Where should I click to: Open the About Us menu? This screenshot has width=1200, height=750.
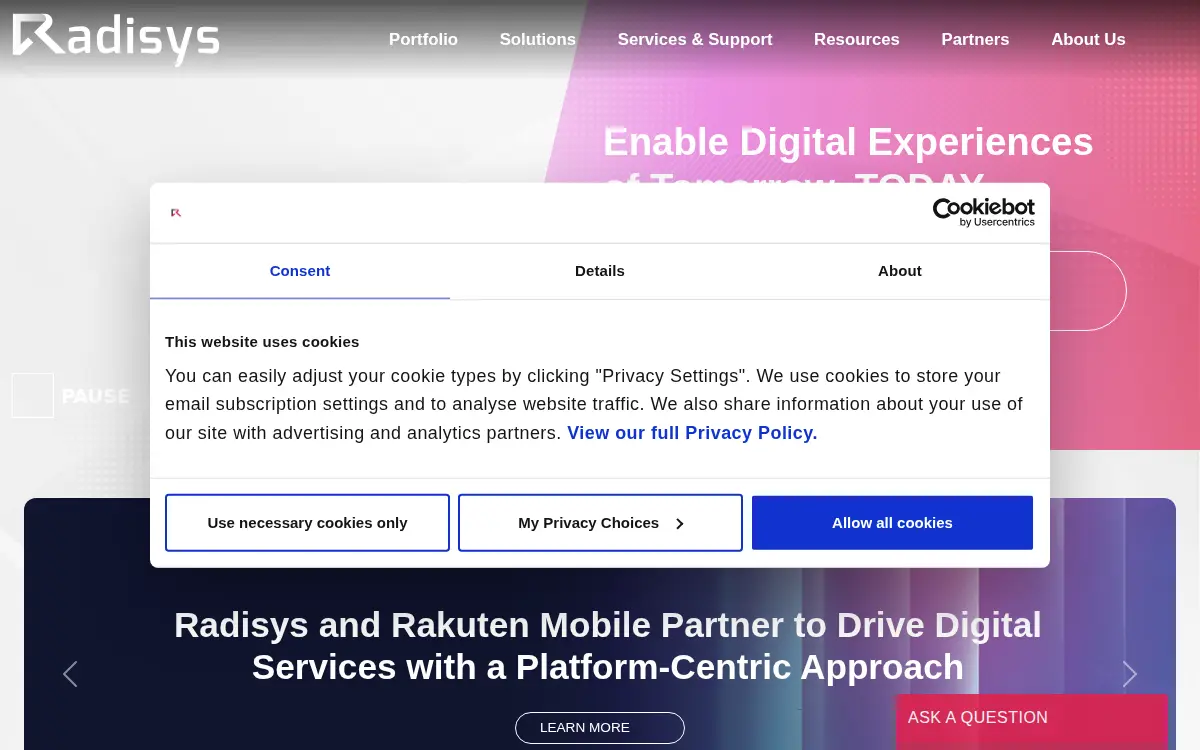coord(1088,39)
